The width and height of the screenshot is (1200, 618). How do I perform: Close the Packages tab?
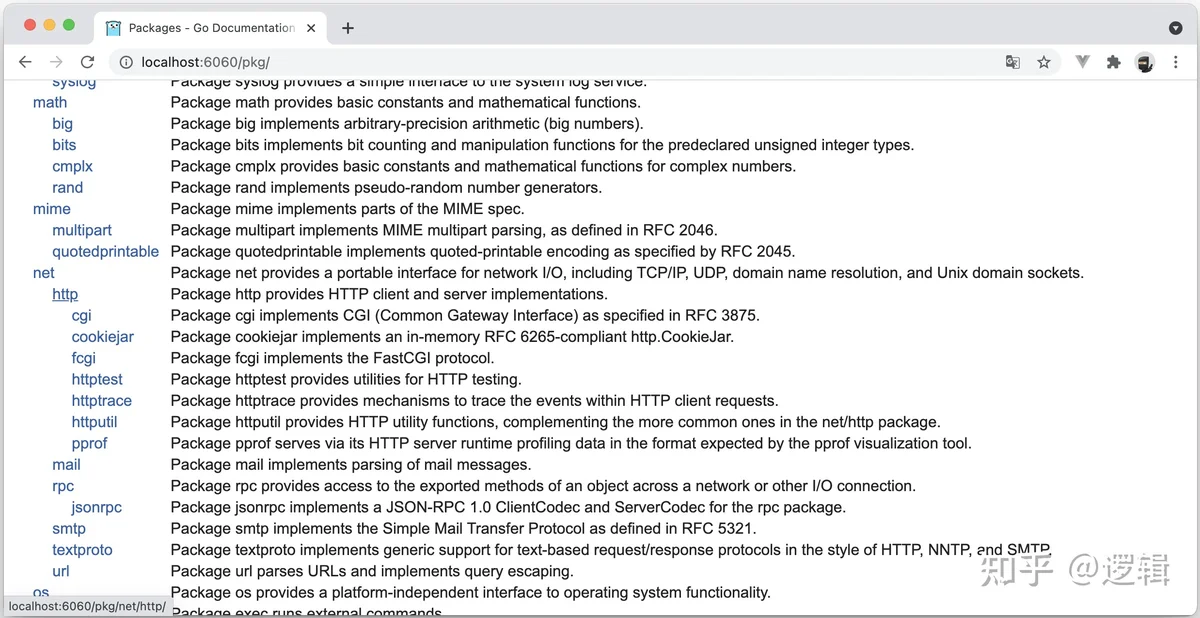[x=311, y=28]
